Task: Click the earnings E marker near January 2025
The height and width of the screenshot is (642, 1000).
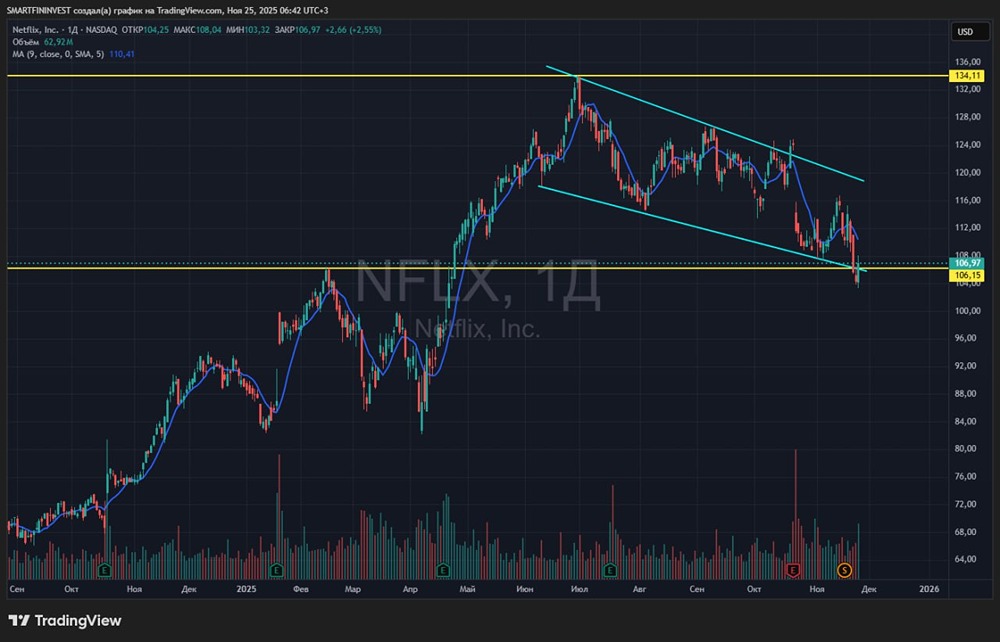Action: (276, 570)
